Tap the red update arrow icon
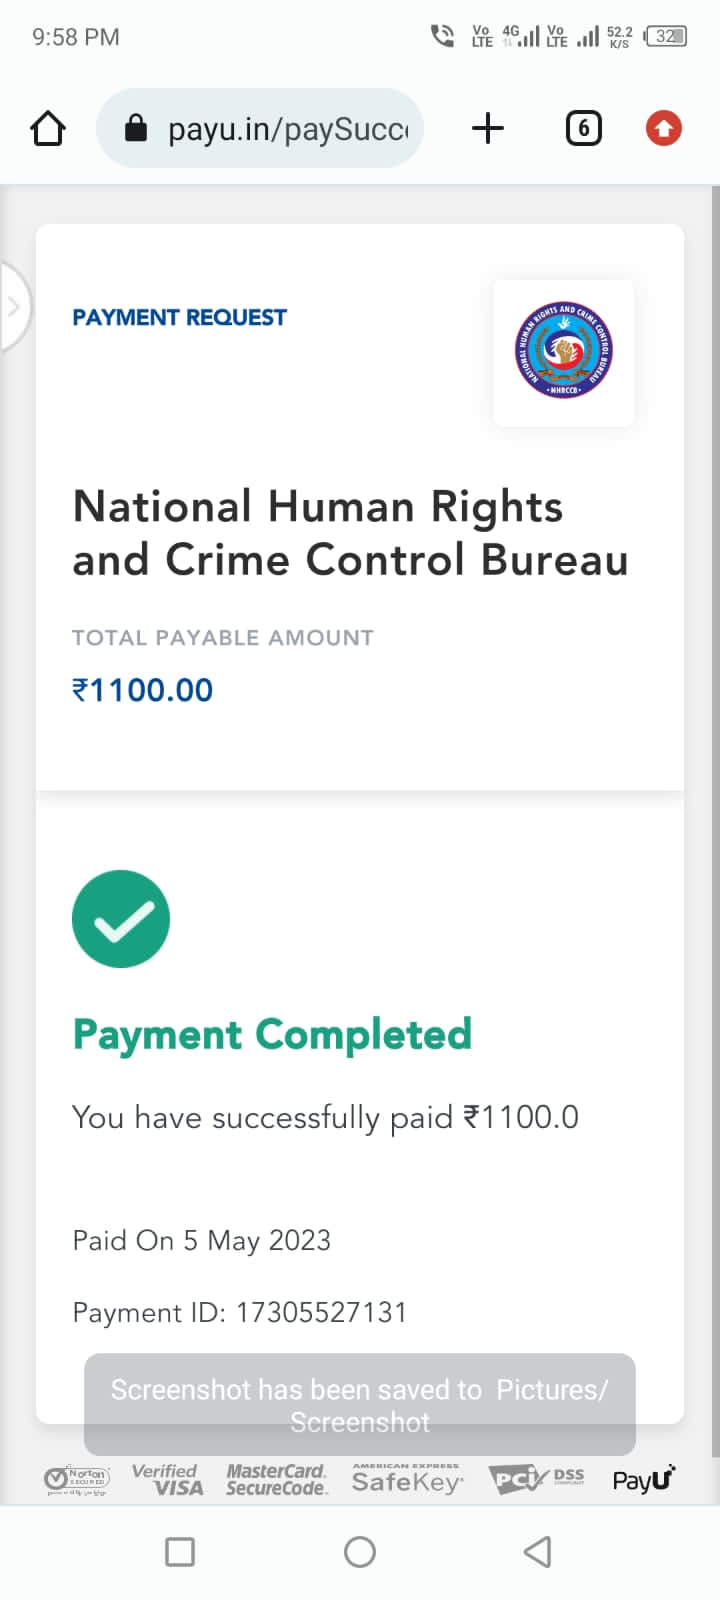 (663, 128)
